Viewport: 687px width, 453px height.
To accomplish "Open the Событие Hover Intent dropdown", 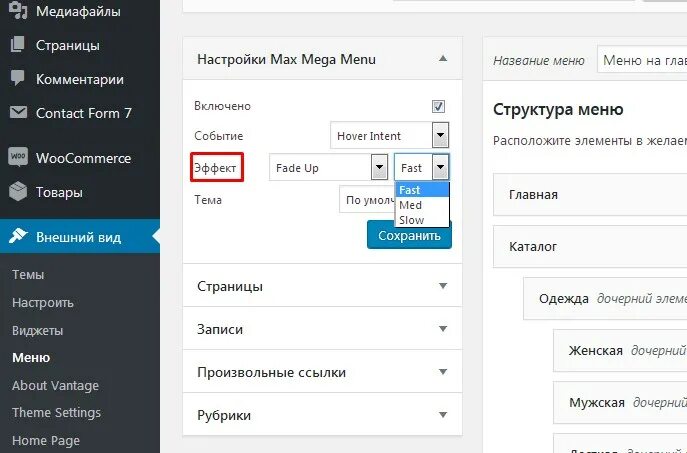I will [390, 135].
